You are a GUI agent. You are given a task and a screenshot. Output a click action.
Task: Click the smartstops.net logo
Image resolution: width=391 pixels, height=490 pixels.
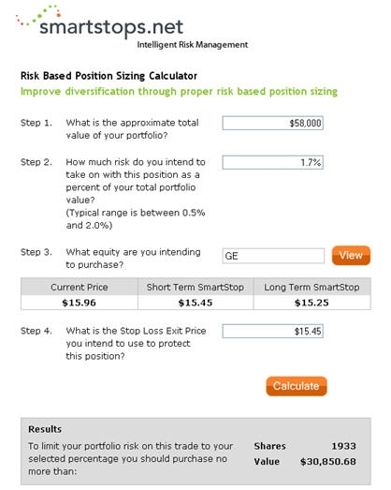click(100, 22)
